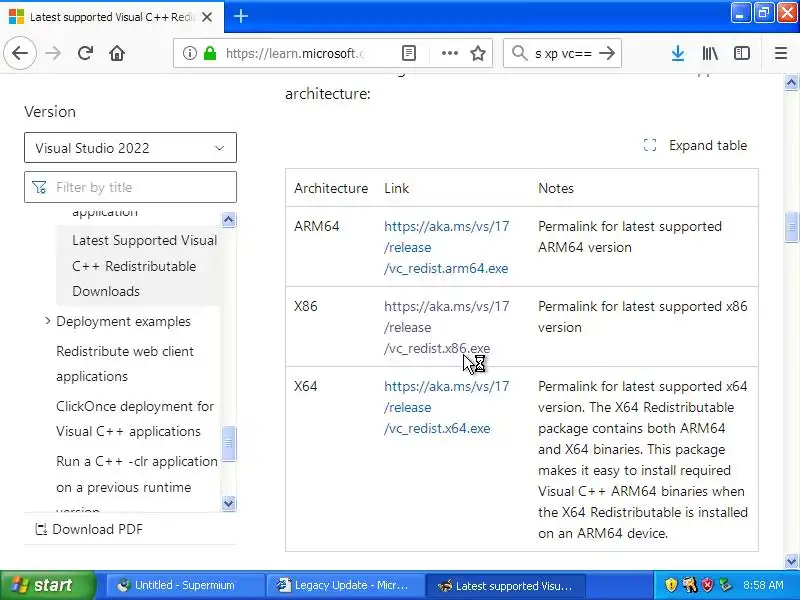
Task: Click the Link column header
Action: click(396, 188)
